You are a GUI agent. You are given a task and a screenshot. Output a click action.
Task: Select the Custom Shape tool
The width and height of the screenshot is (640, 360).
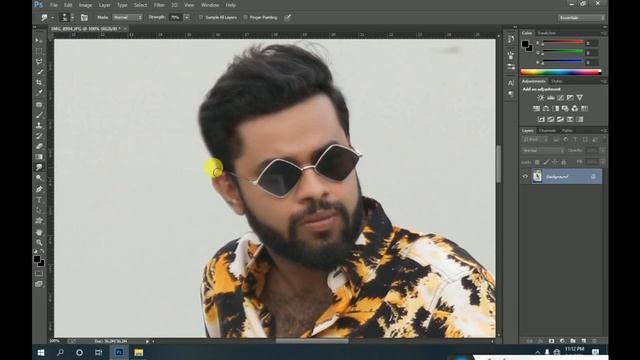[x=39, y=221]
